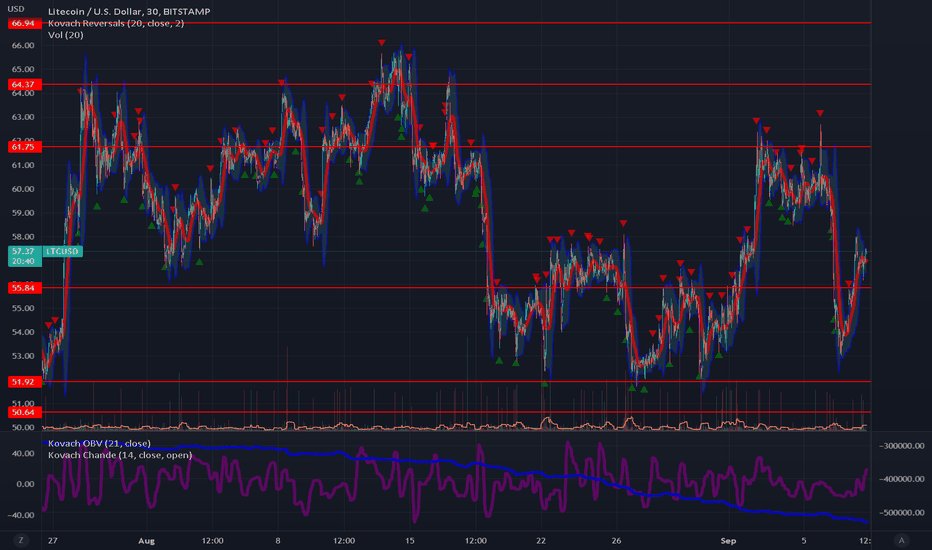Image resolution: width=932 pixels, height=550 pixels.
Task: Click the Aug date on time axis
Action: pos(146,540)
